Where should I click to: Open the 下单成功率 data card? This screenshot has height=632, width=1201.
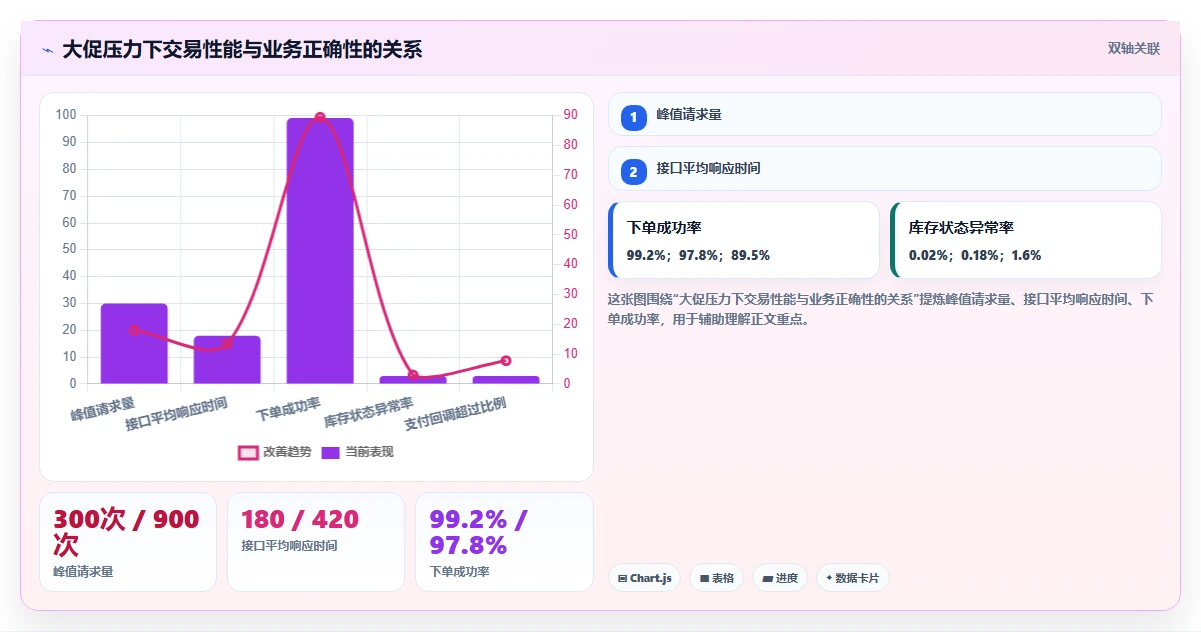pyautogui.click(x=744, y=240)
